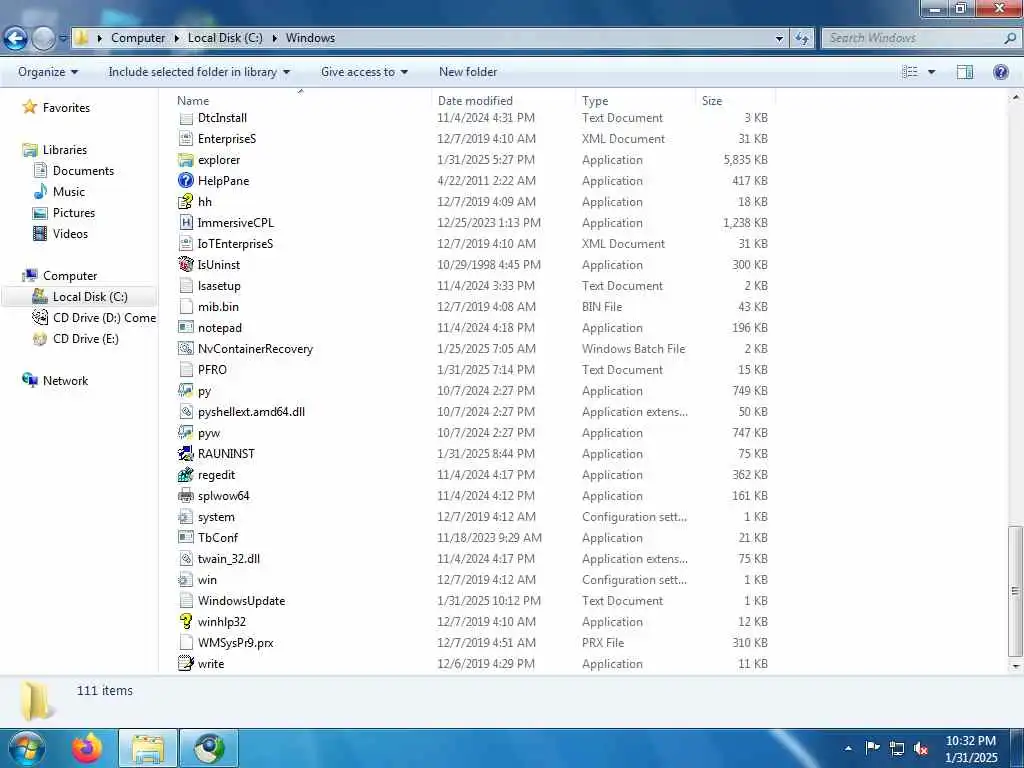The height and width of the screenshot is (768, 1024).
Task: Select the pyw application icon
Action: pyautogui.click(x=186, y=432)
